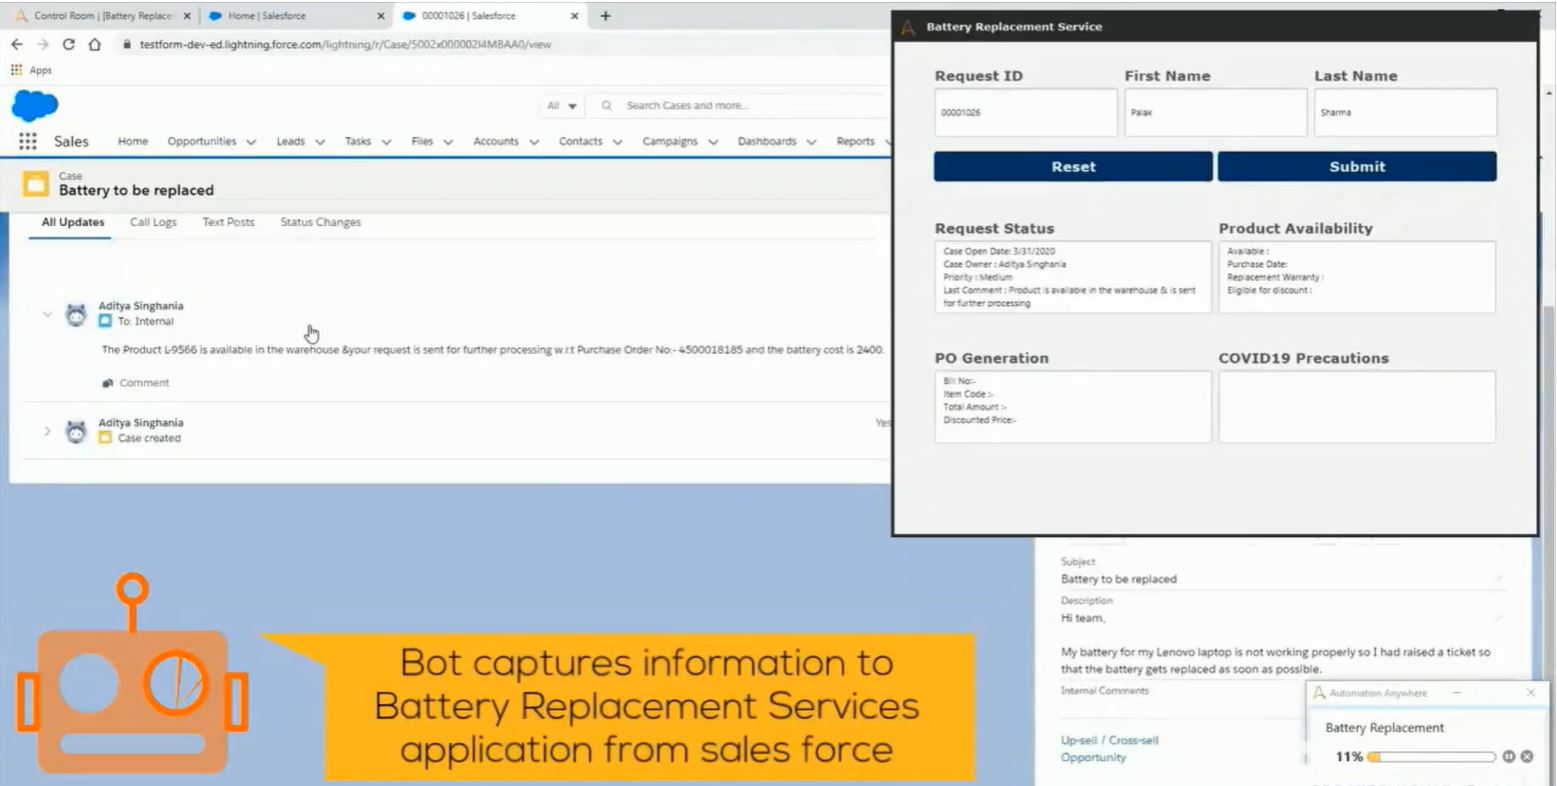The height and width of the screenshot is (786, 1557).
Task: Close the Control Room browser tab
Action: point(187,16)
